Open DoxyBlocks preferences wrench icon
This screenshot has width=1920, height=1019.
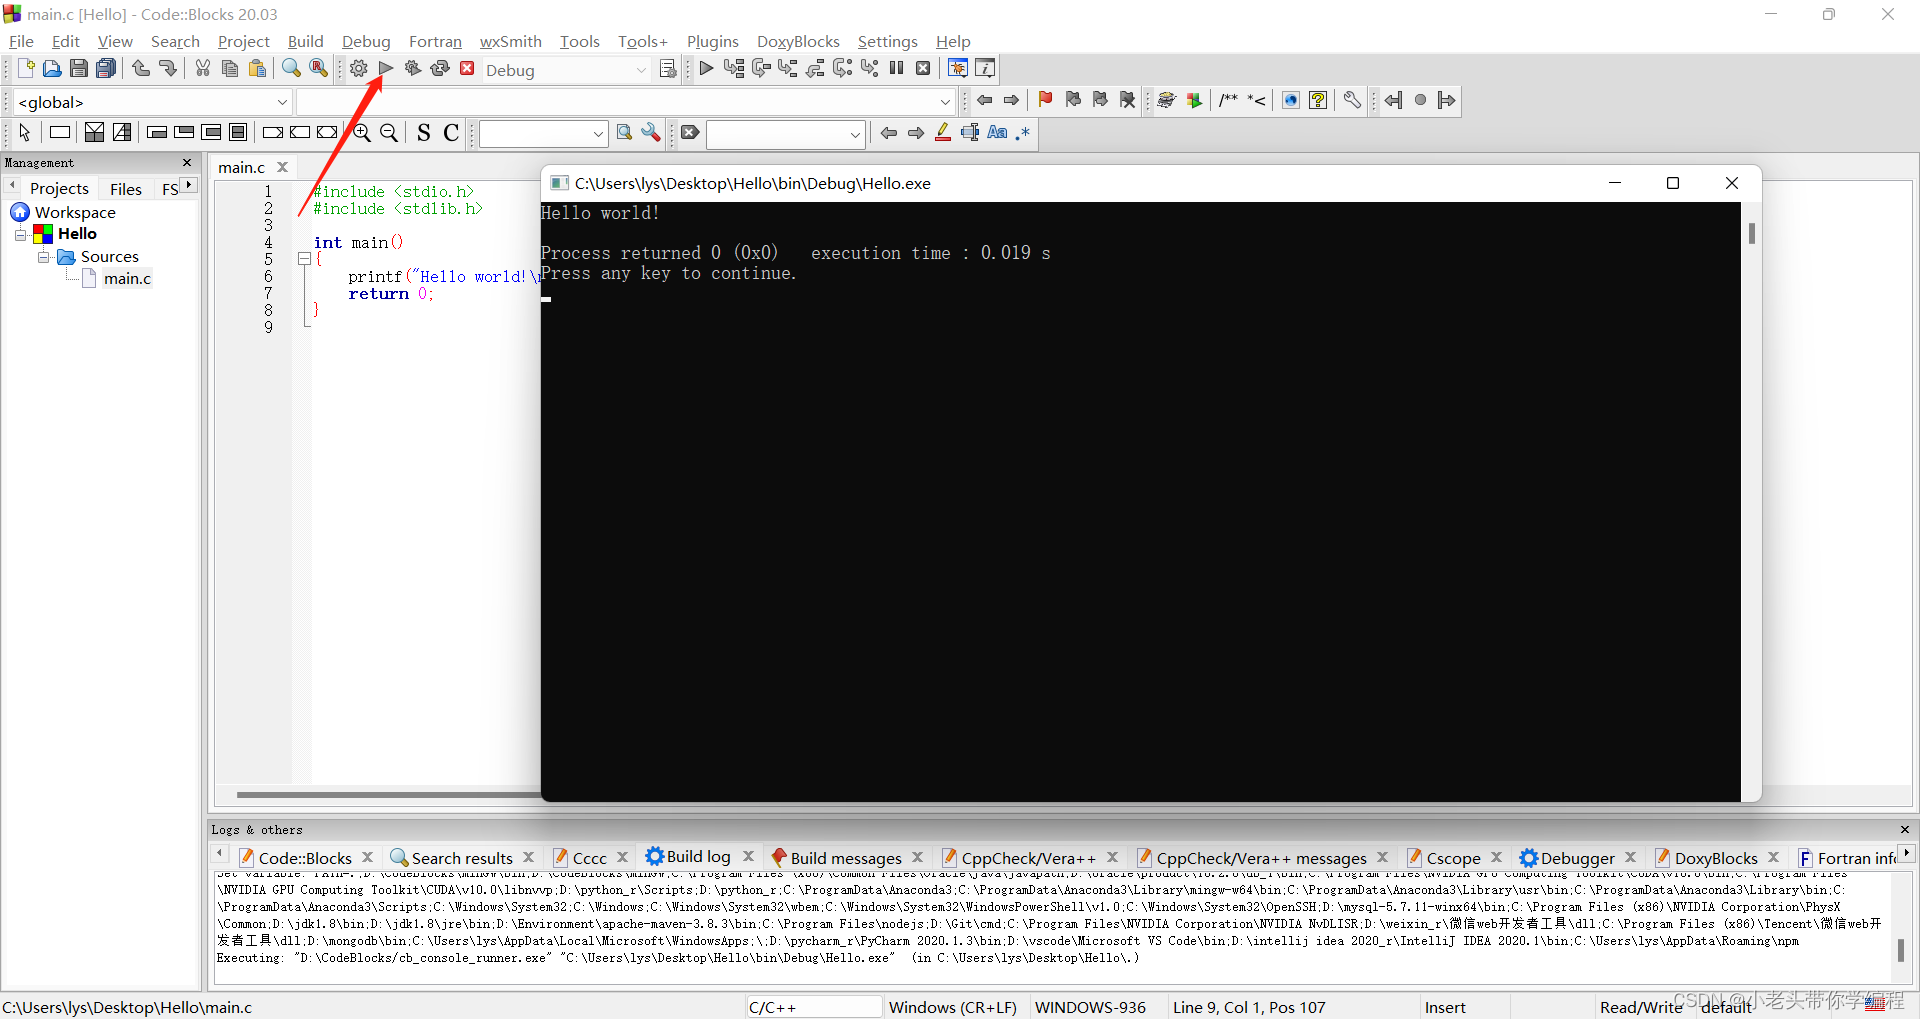point(1352,99)
